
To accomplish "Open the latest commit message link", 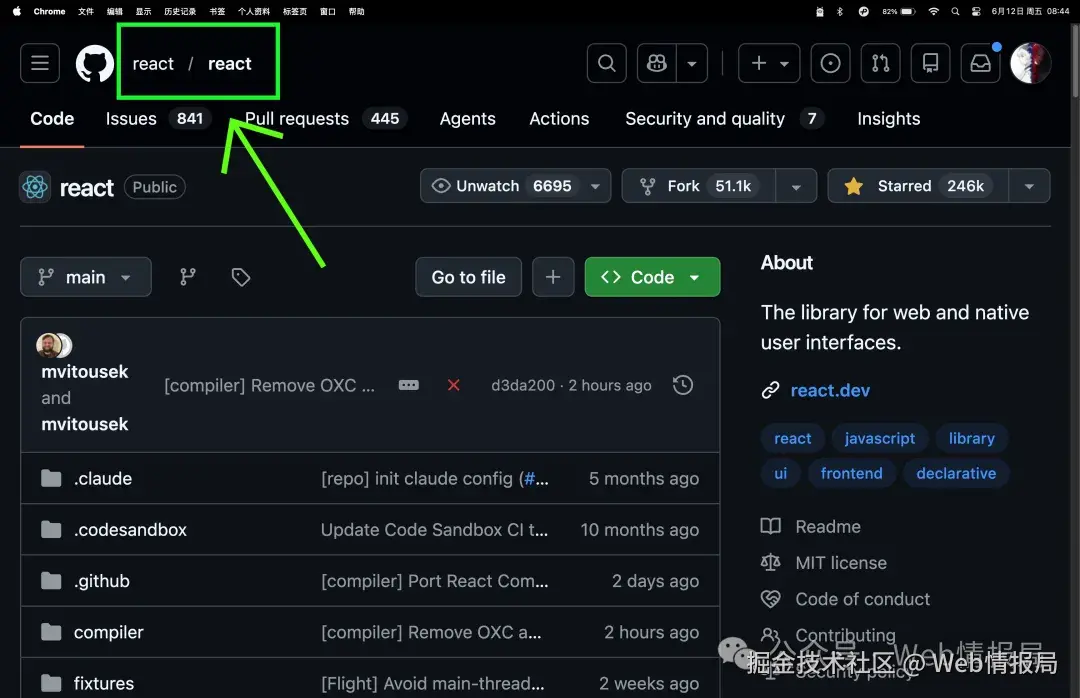I will 269,385.
